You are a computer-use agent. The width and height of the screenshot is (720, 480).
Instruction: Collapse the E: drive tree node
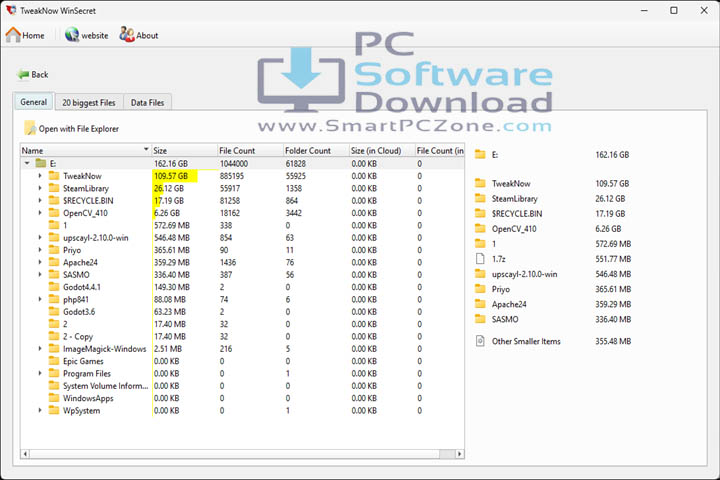(x=27, y=164)
